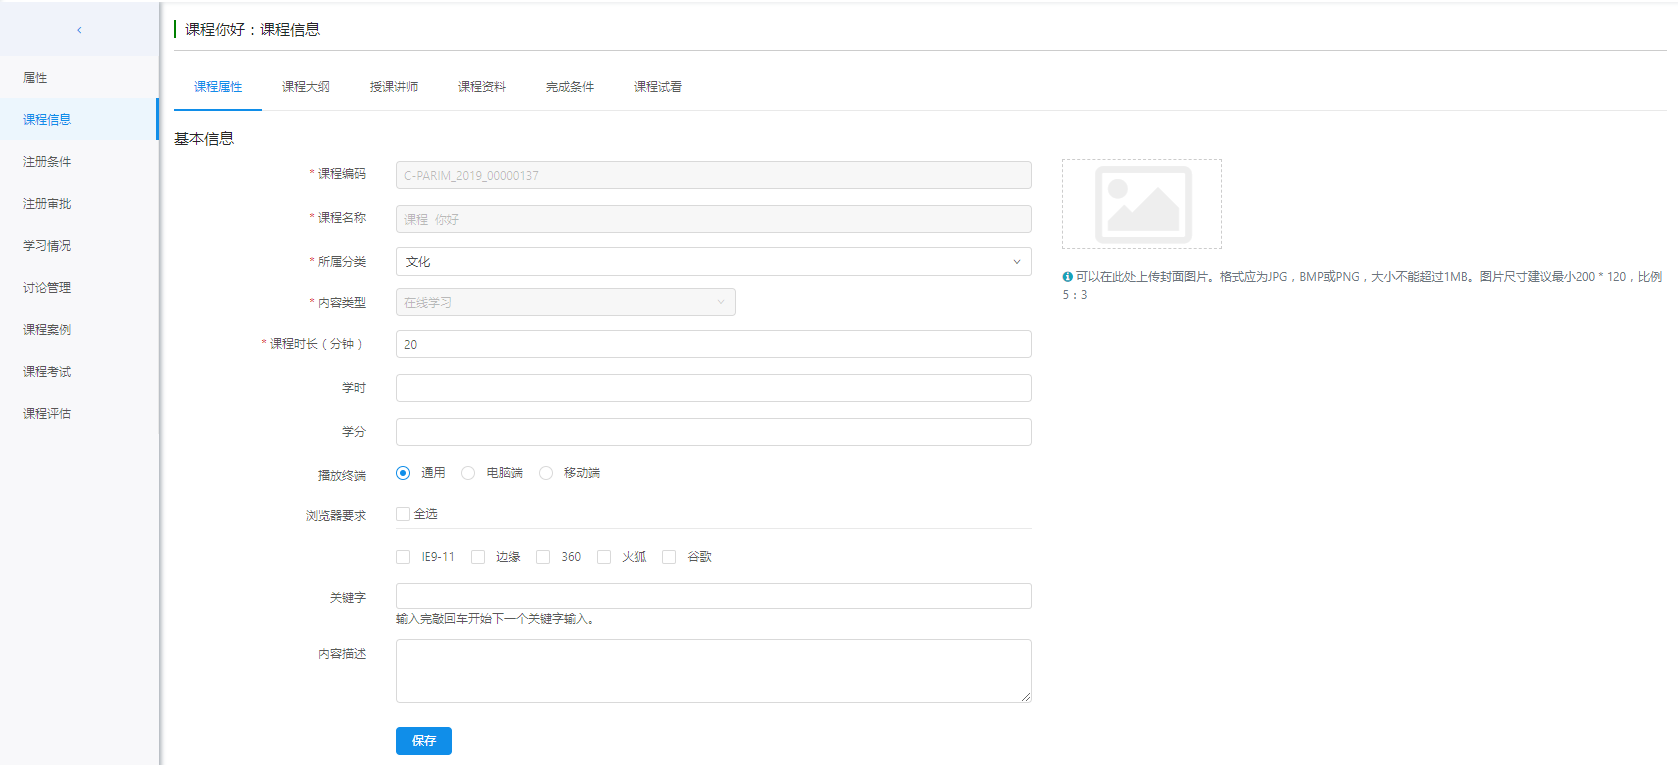Click the cover image upload placeholder

click(1141, 204)
